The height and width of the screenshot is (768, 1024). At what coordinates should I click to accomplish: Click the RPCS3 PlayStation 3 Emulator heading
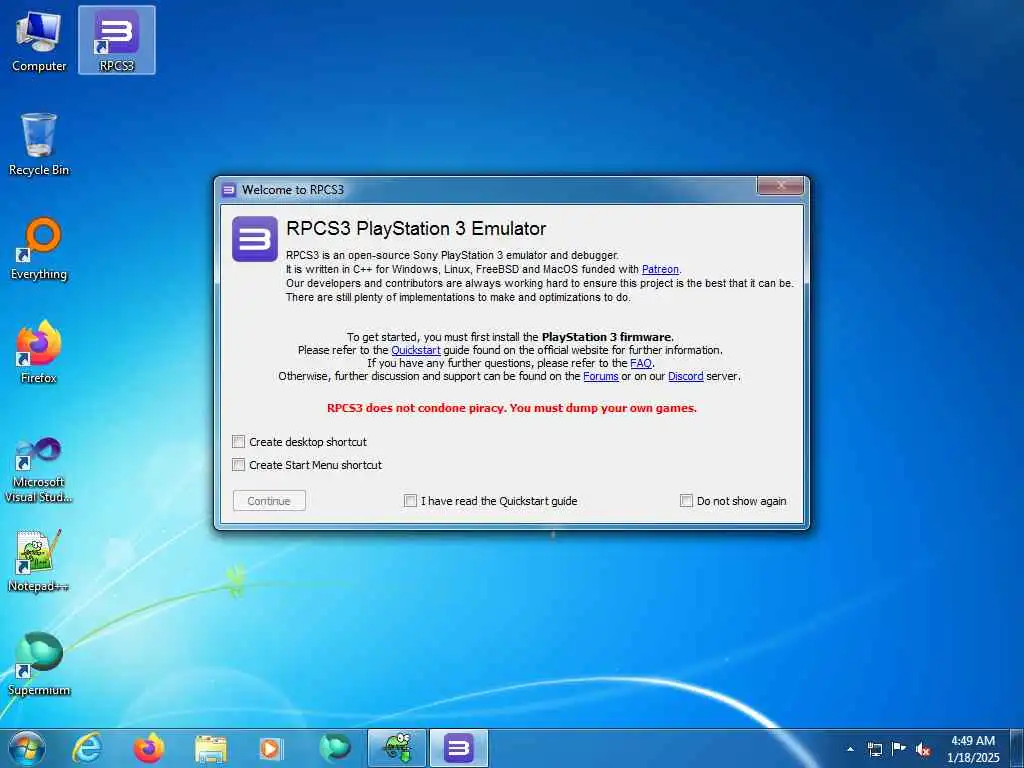point(416,229)
